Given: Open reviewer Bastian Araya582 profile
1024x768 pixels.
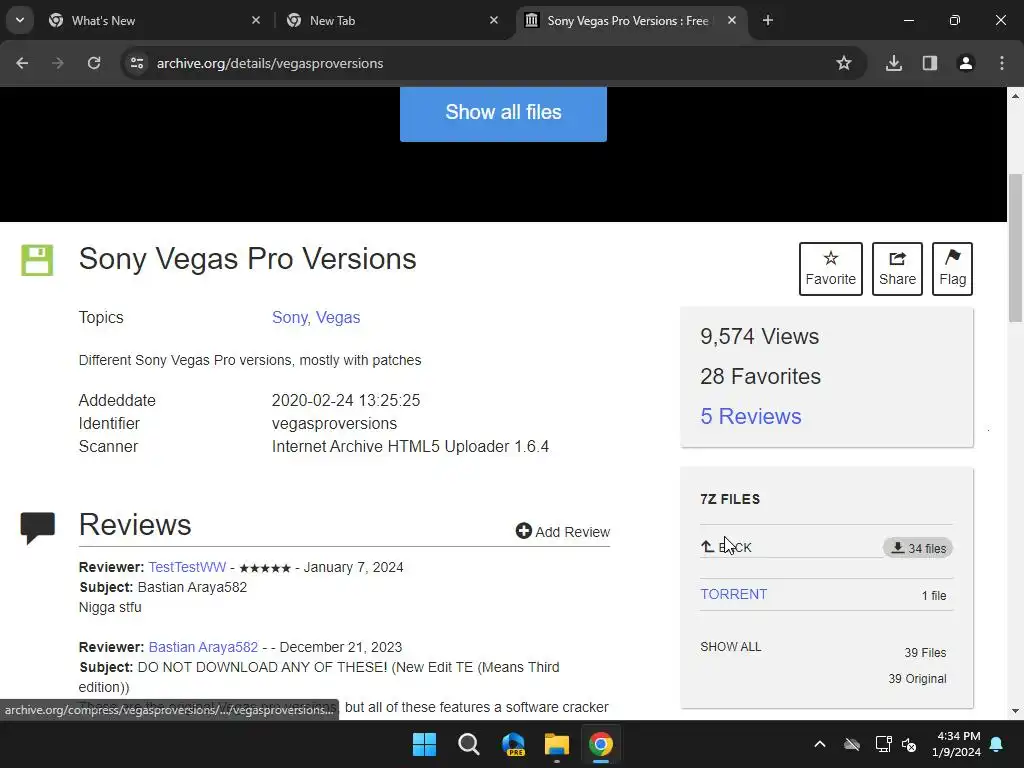Looking at the screenshot, I should click(203, 647).
